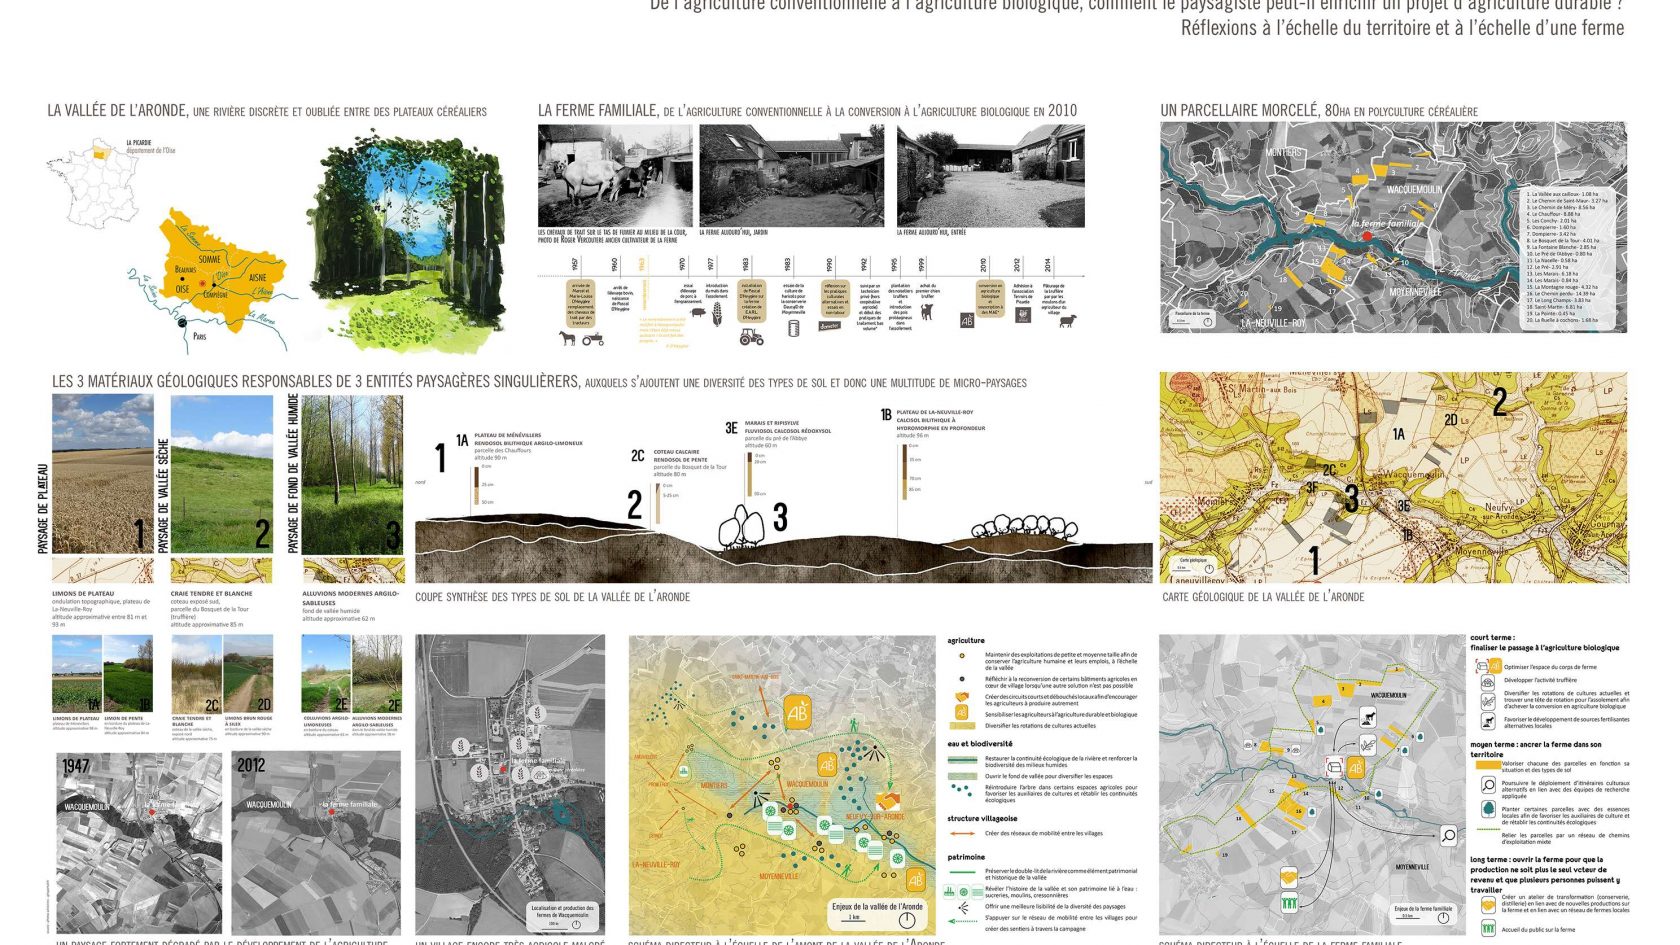Screen dimensions: 1680x945
Task: Click the handshake icon near Neufvy-sur-Aronde
Action: [x=886, y=802]
